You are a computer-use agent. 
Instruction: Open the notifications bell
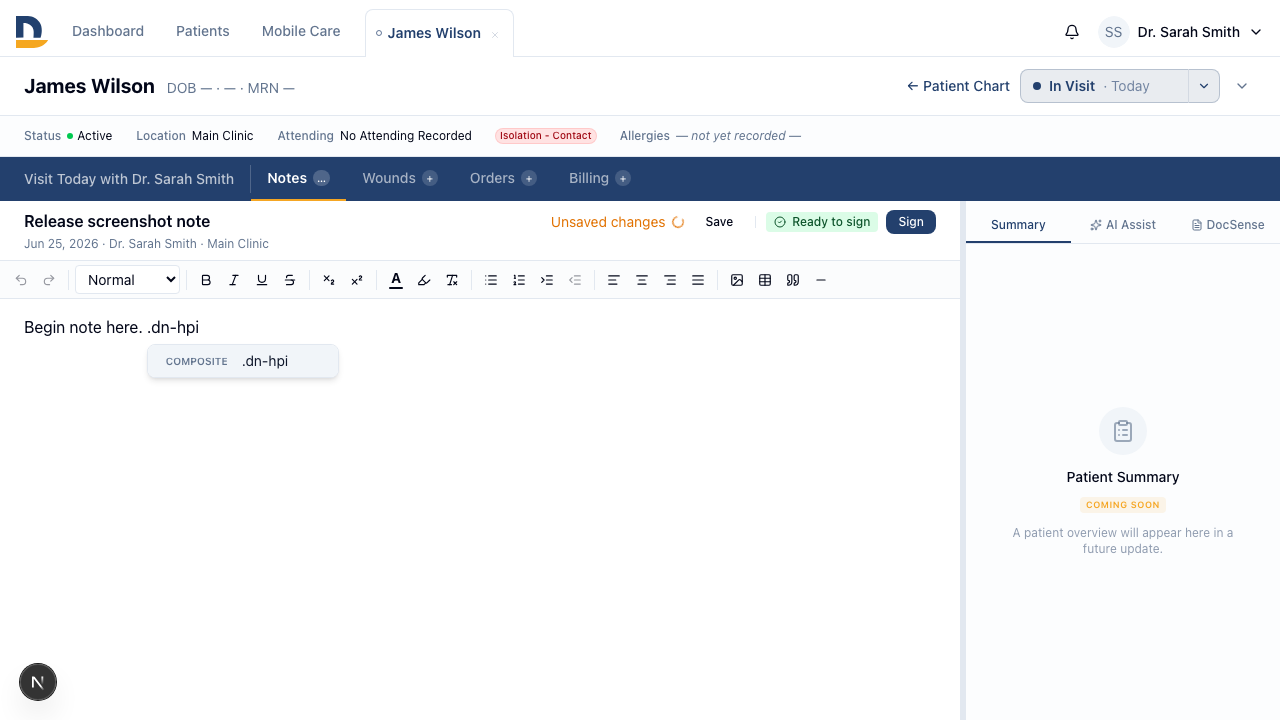tap(1072, 32)
